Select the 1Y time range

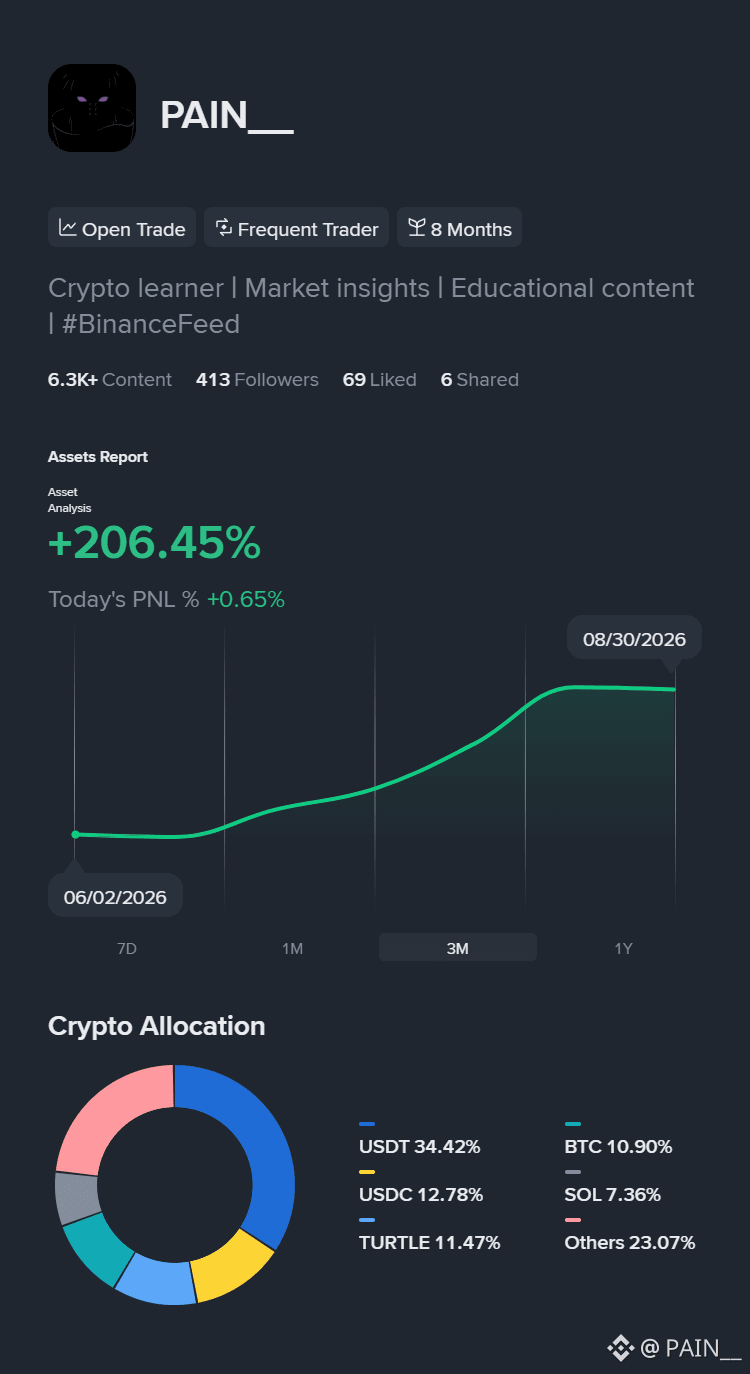coord(623,948)
